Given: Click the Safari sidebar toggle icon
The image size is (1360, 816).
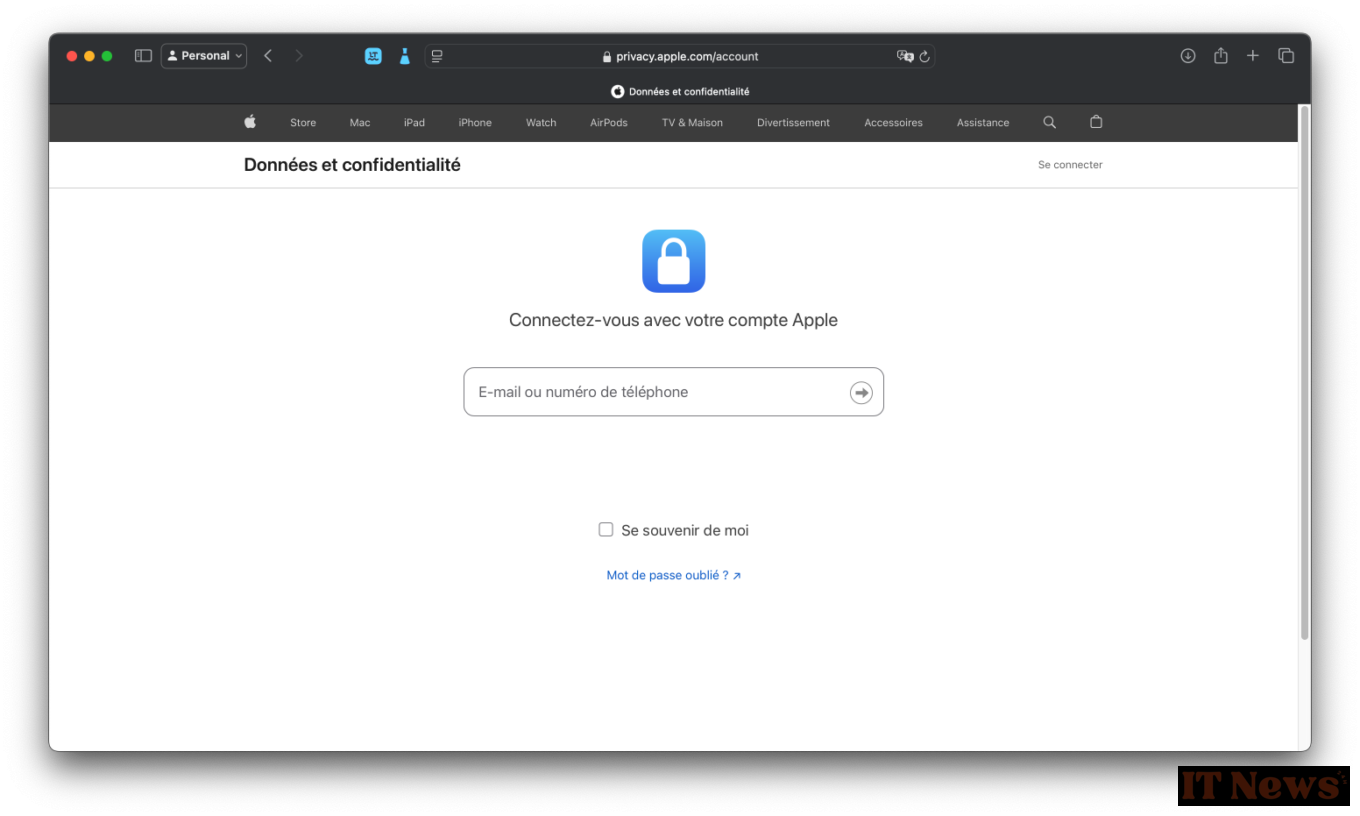Looking at the screenshot, I should pyautogui.click(x=143, y=56).
